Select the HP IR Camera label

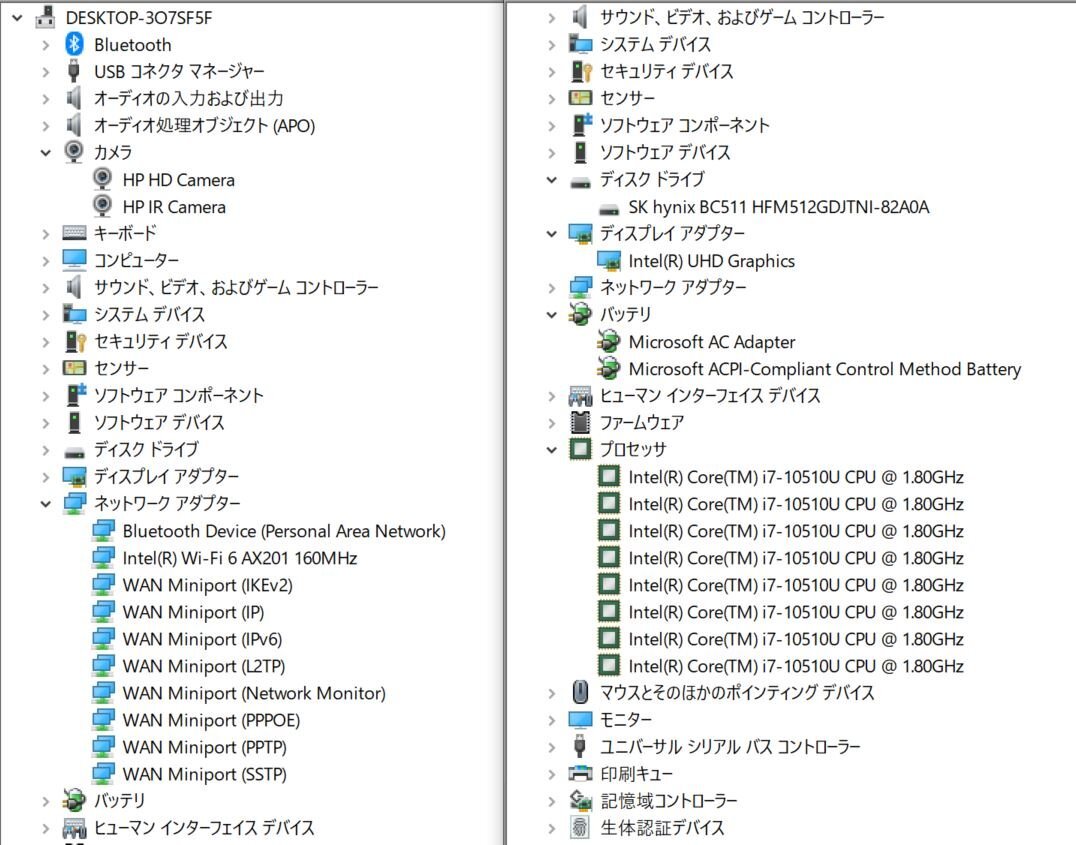tap(174, 207)
